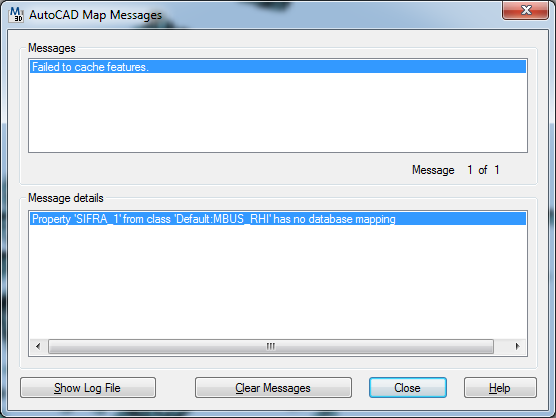Click the 'Message details' group heading
Screen dimensions: 556x418
tap(66, 198)
